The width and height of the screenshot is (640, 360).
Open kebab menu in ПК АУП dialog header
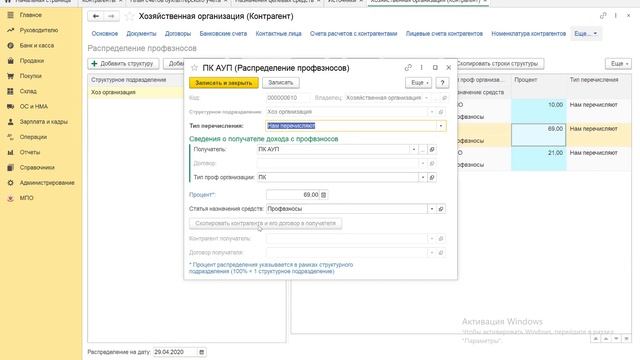click(x=421, y=68)
